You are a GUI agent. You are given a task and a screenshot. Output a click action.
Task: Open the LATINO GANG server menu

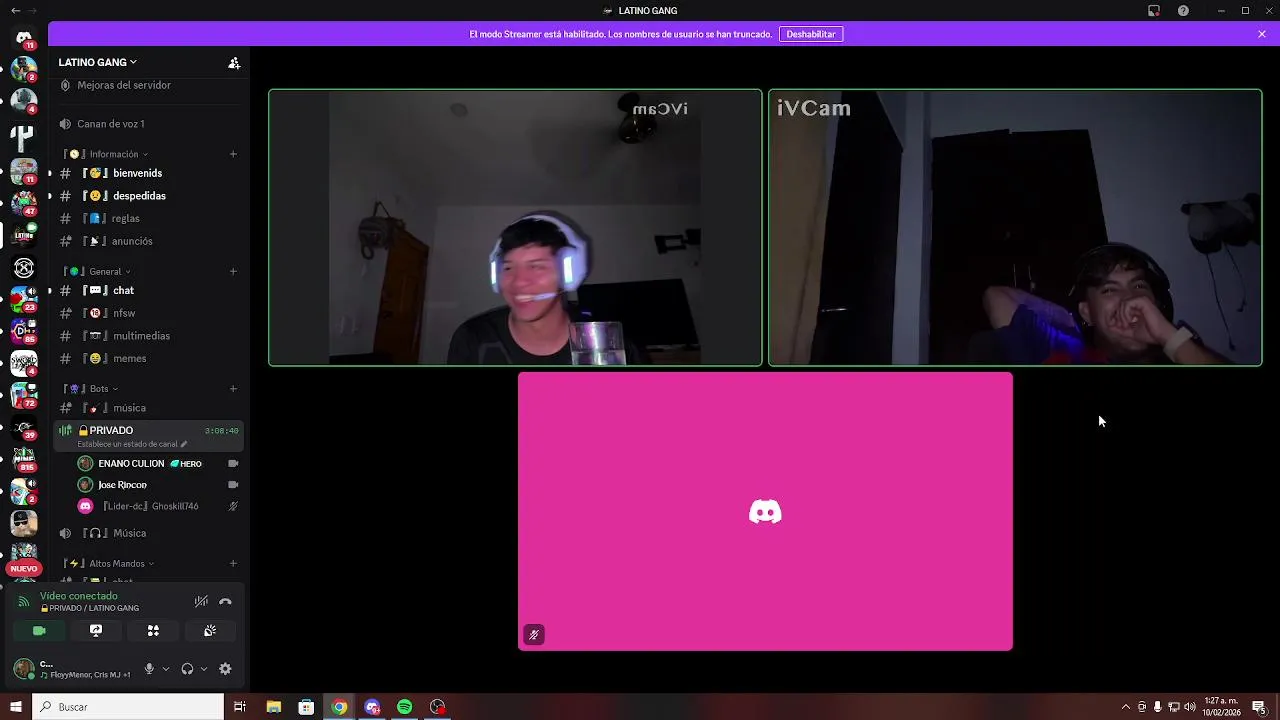[x=97, y=62]
